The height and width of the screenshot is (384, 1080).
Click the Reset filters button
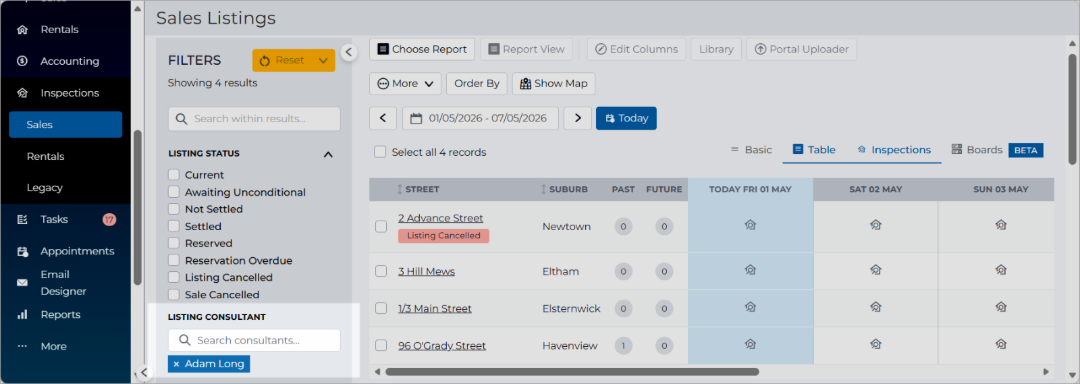(x=282, y=61)
